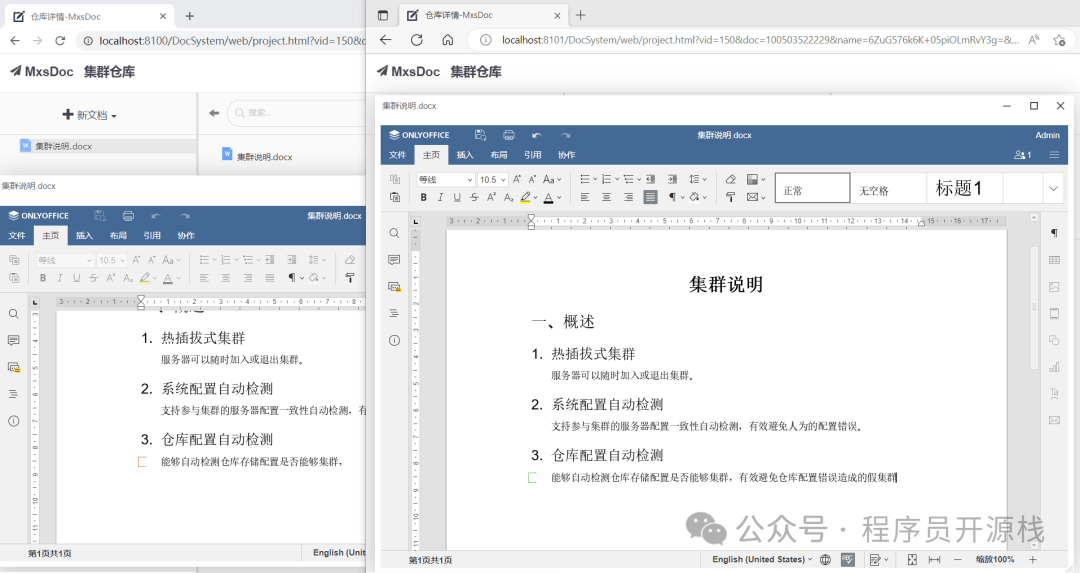The image size is (1080, 573).
Task: Open font size 10.5 dropdown in right editor
Action: click(x=492, y=180)
